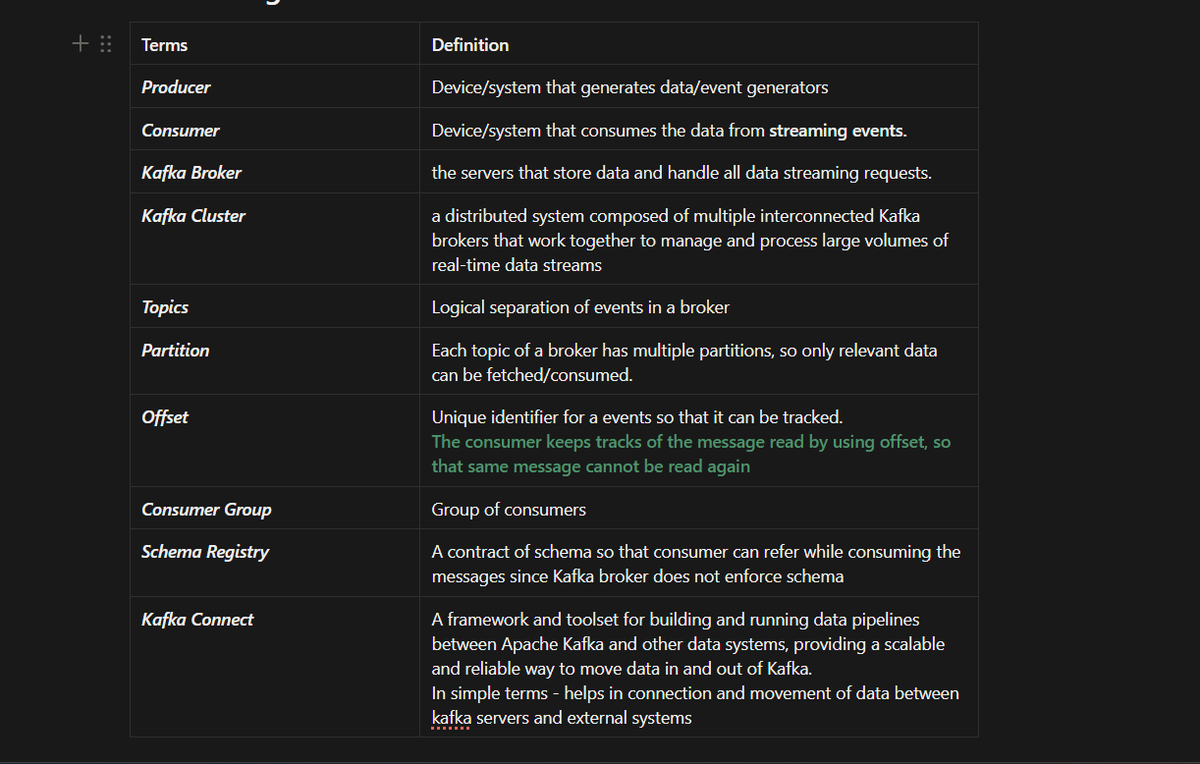
Task: Click the 'Schema Registry' term cell
Action: click(x=275, y=564)
